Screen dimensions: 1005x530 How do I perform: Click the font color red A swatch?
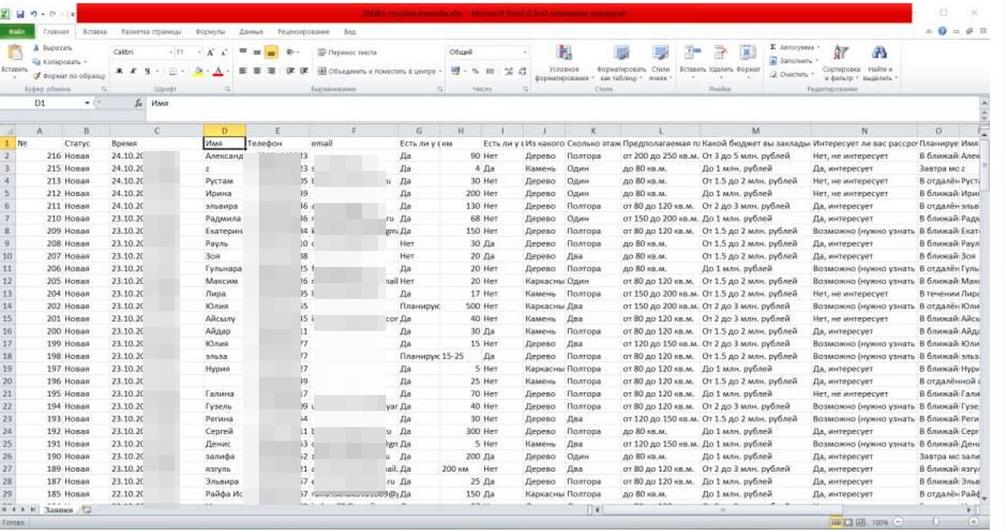point(220,71)
